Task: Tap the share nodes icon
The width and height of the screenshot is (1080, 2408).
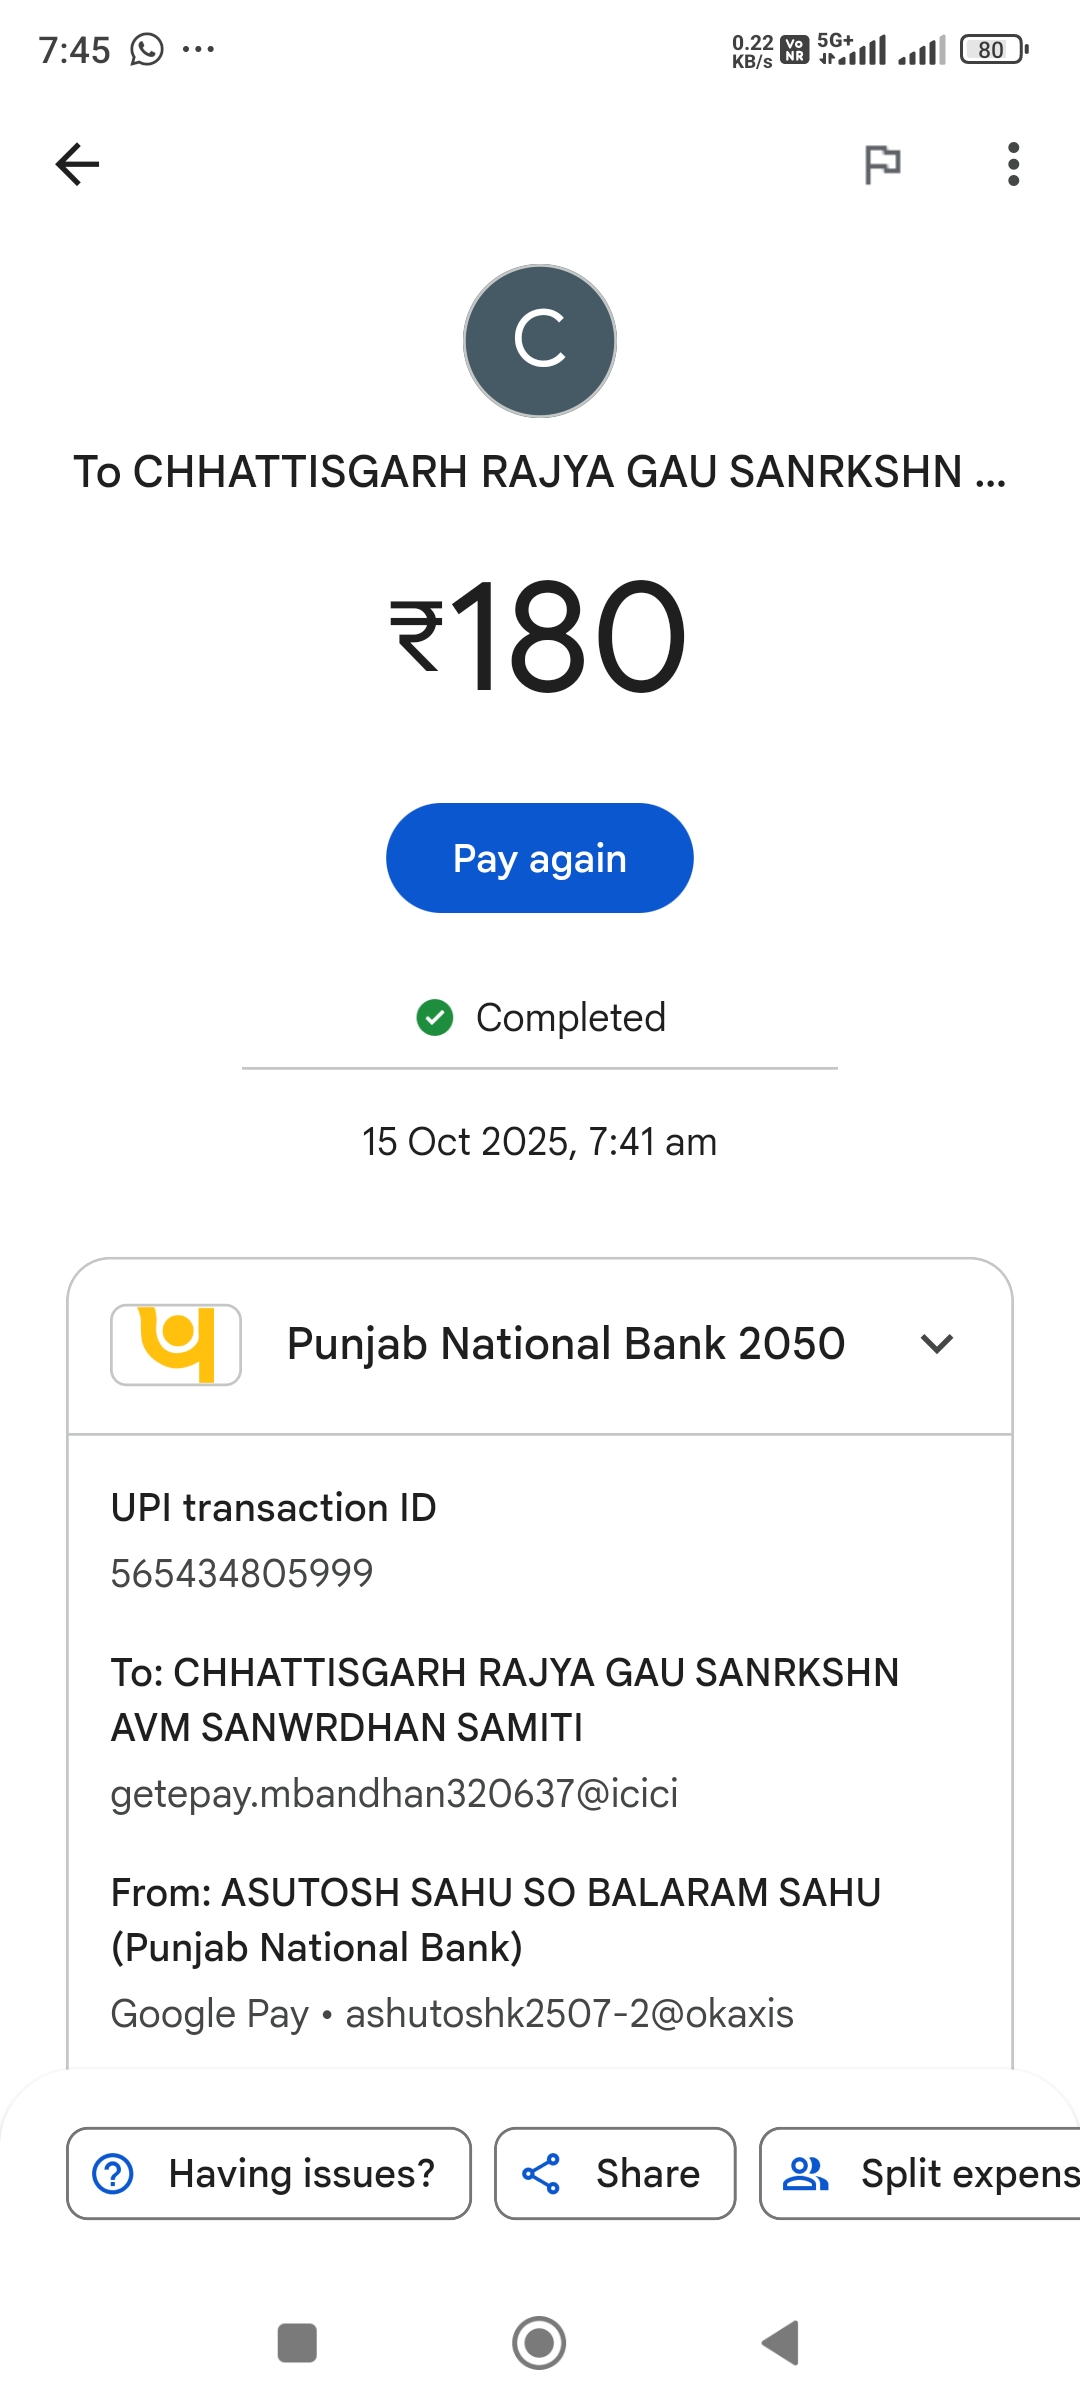Action: (x=541, y=2173)
